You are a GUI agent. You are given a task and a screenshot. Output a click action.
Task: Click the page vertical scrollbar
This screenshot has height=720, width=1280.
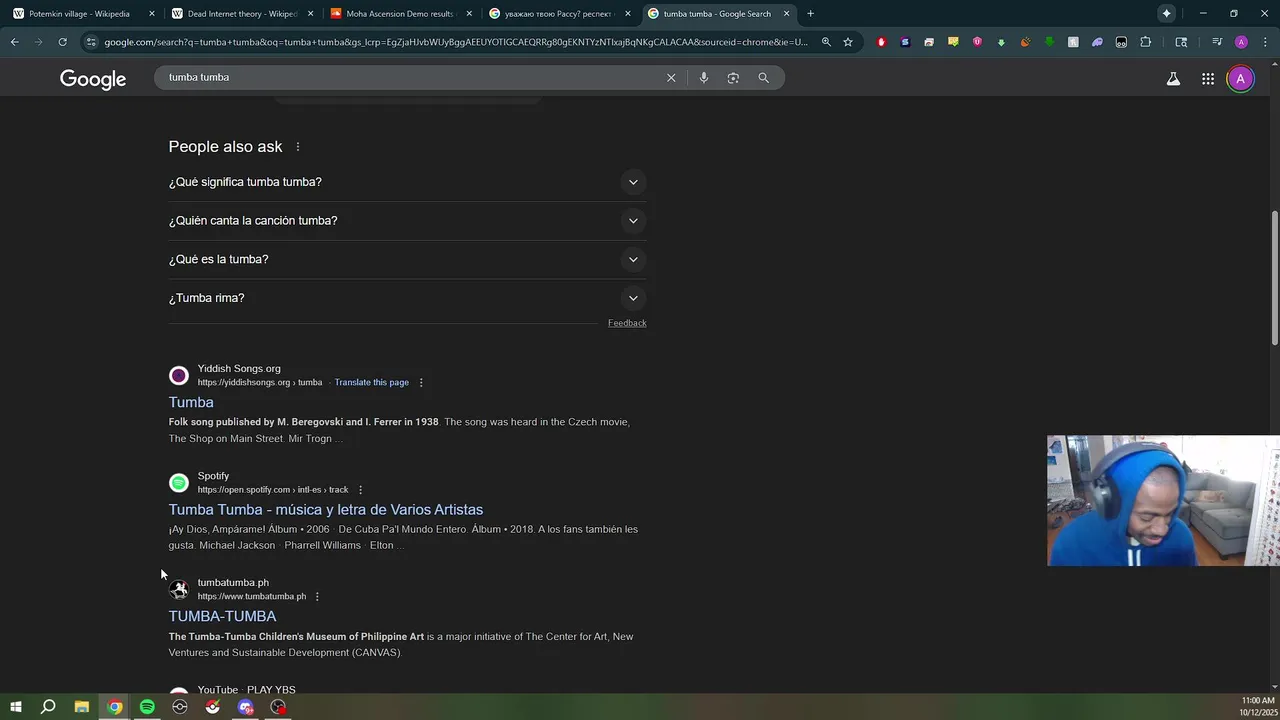coord(1274,278)
